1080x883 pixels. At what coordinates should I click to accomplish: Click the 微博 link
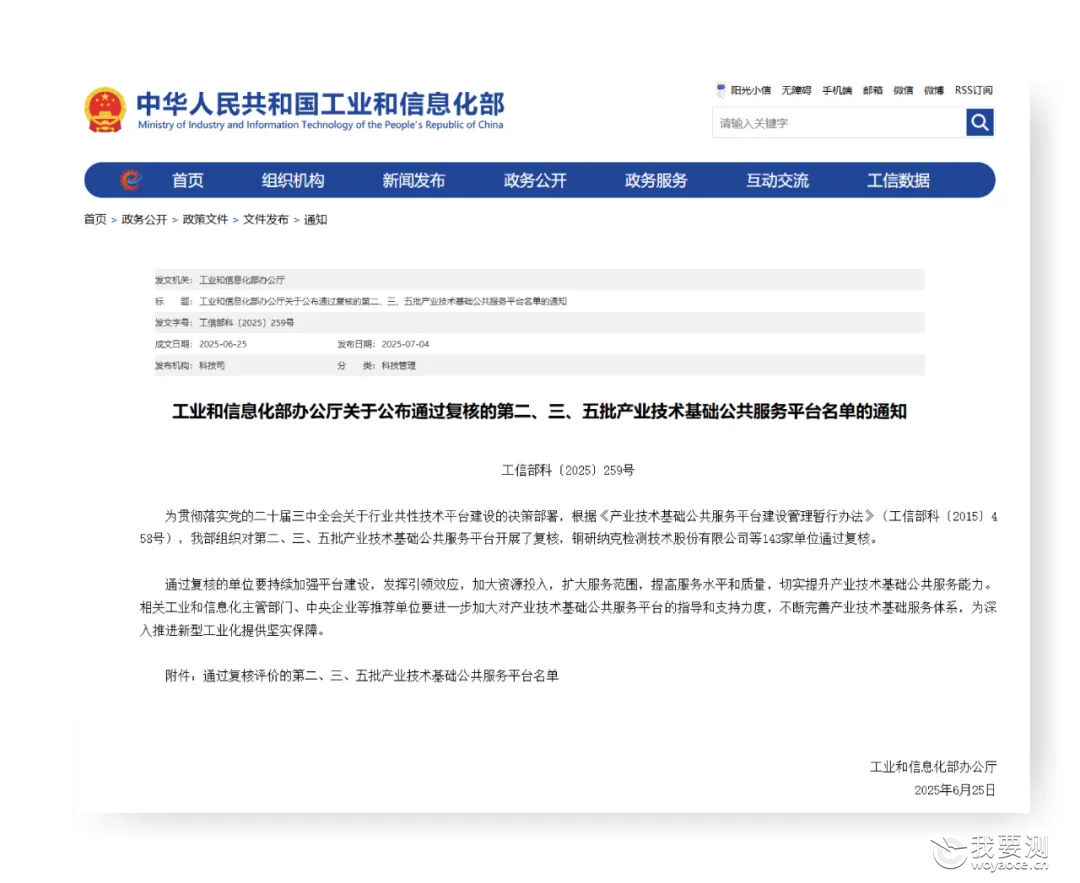(x=934, y=90)
